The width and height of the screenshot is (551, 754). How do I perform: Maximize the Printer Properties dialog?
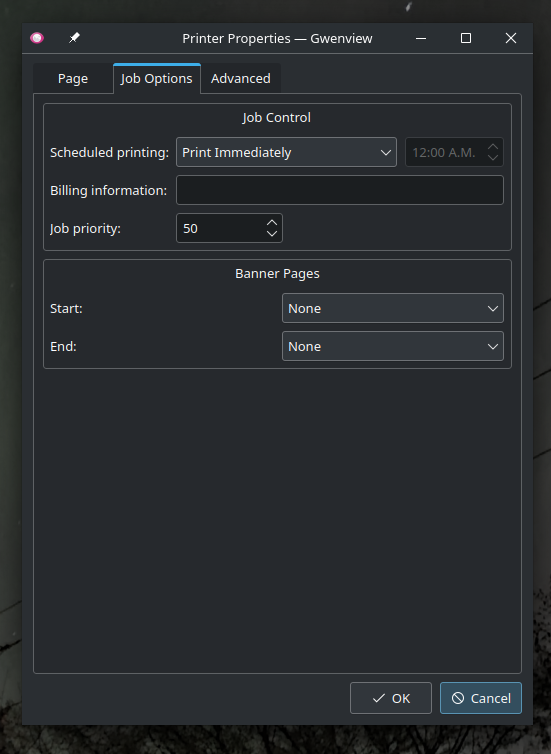466,38
